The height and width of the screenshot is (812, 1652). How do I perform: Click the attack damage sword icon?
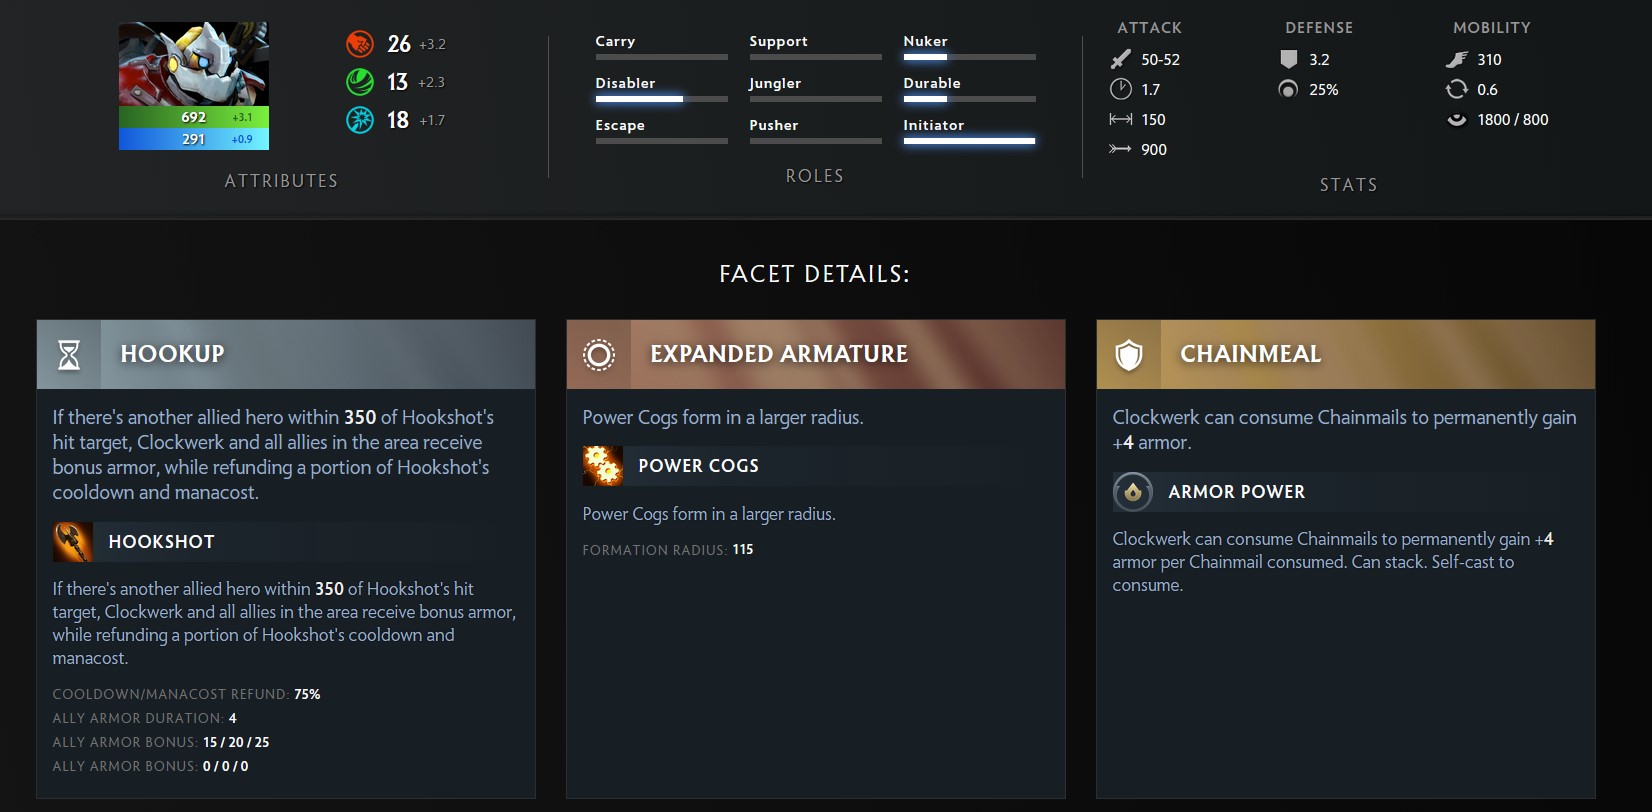pyautogui.click(x=1120, y=60)
